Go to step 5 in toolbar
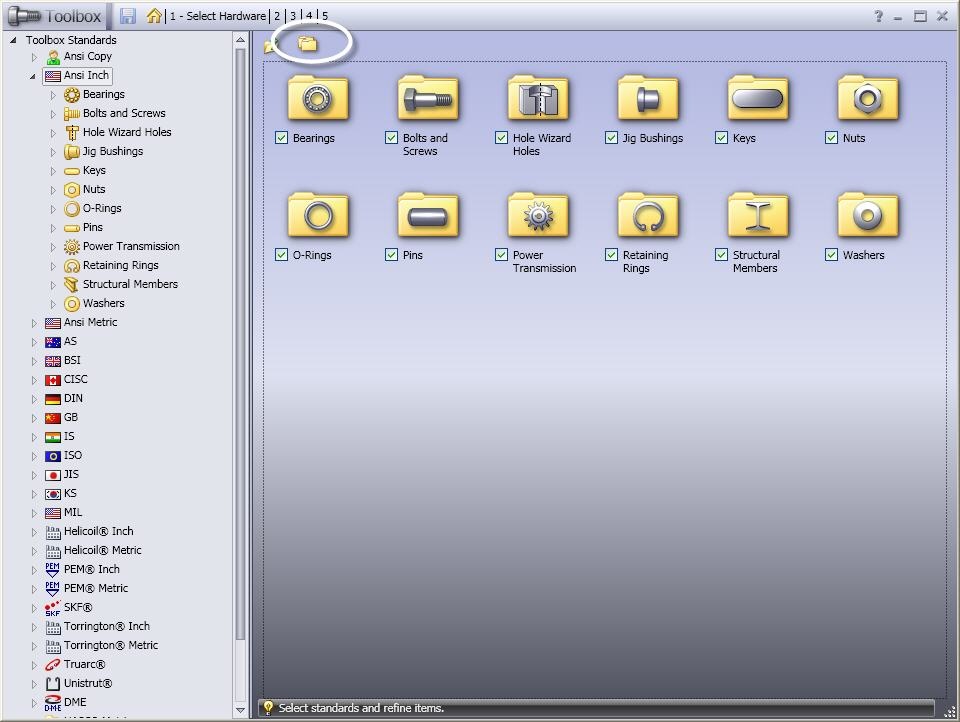The width and height of the screenshot is (960, 722). 325,16
